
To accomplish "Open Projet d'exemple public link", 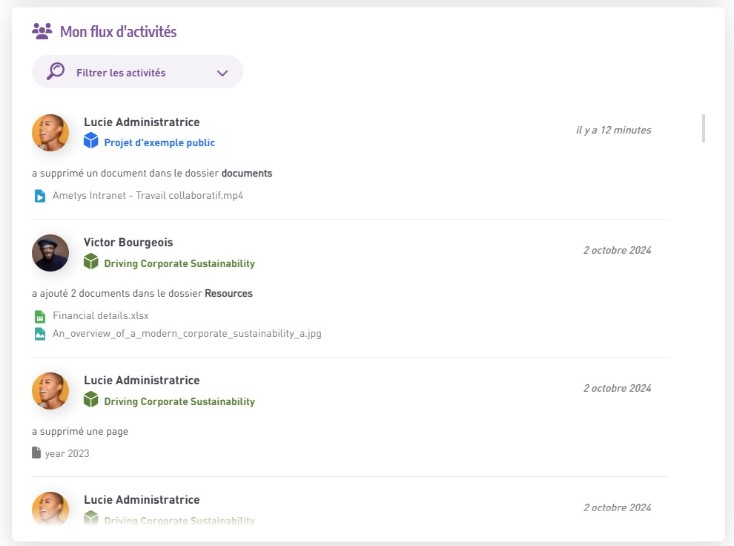I will (159, 143).
